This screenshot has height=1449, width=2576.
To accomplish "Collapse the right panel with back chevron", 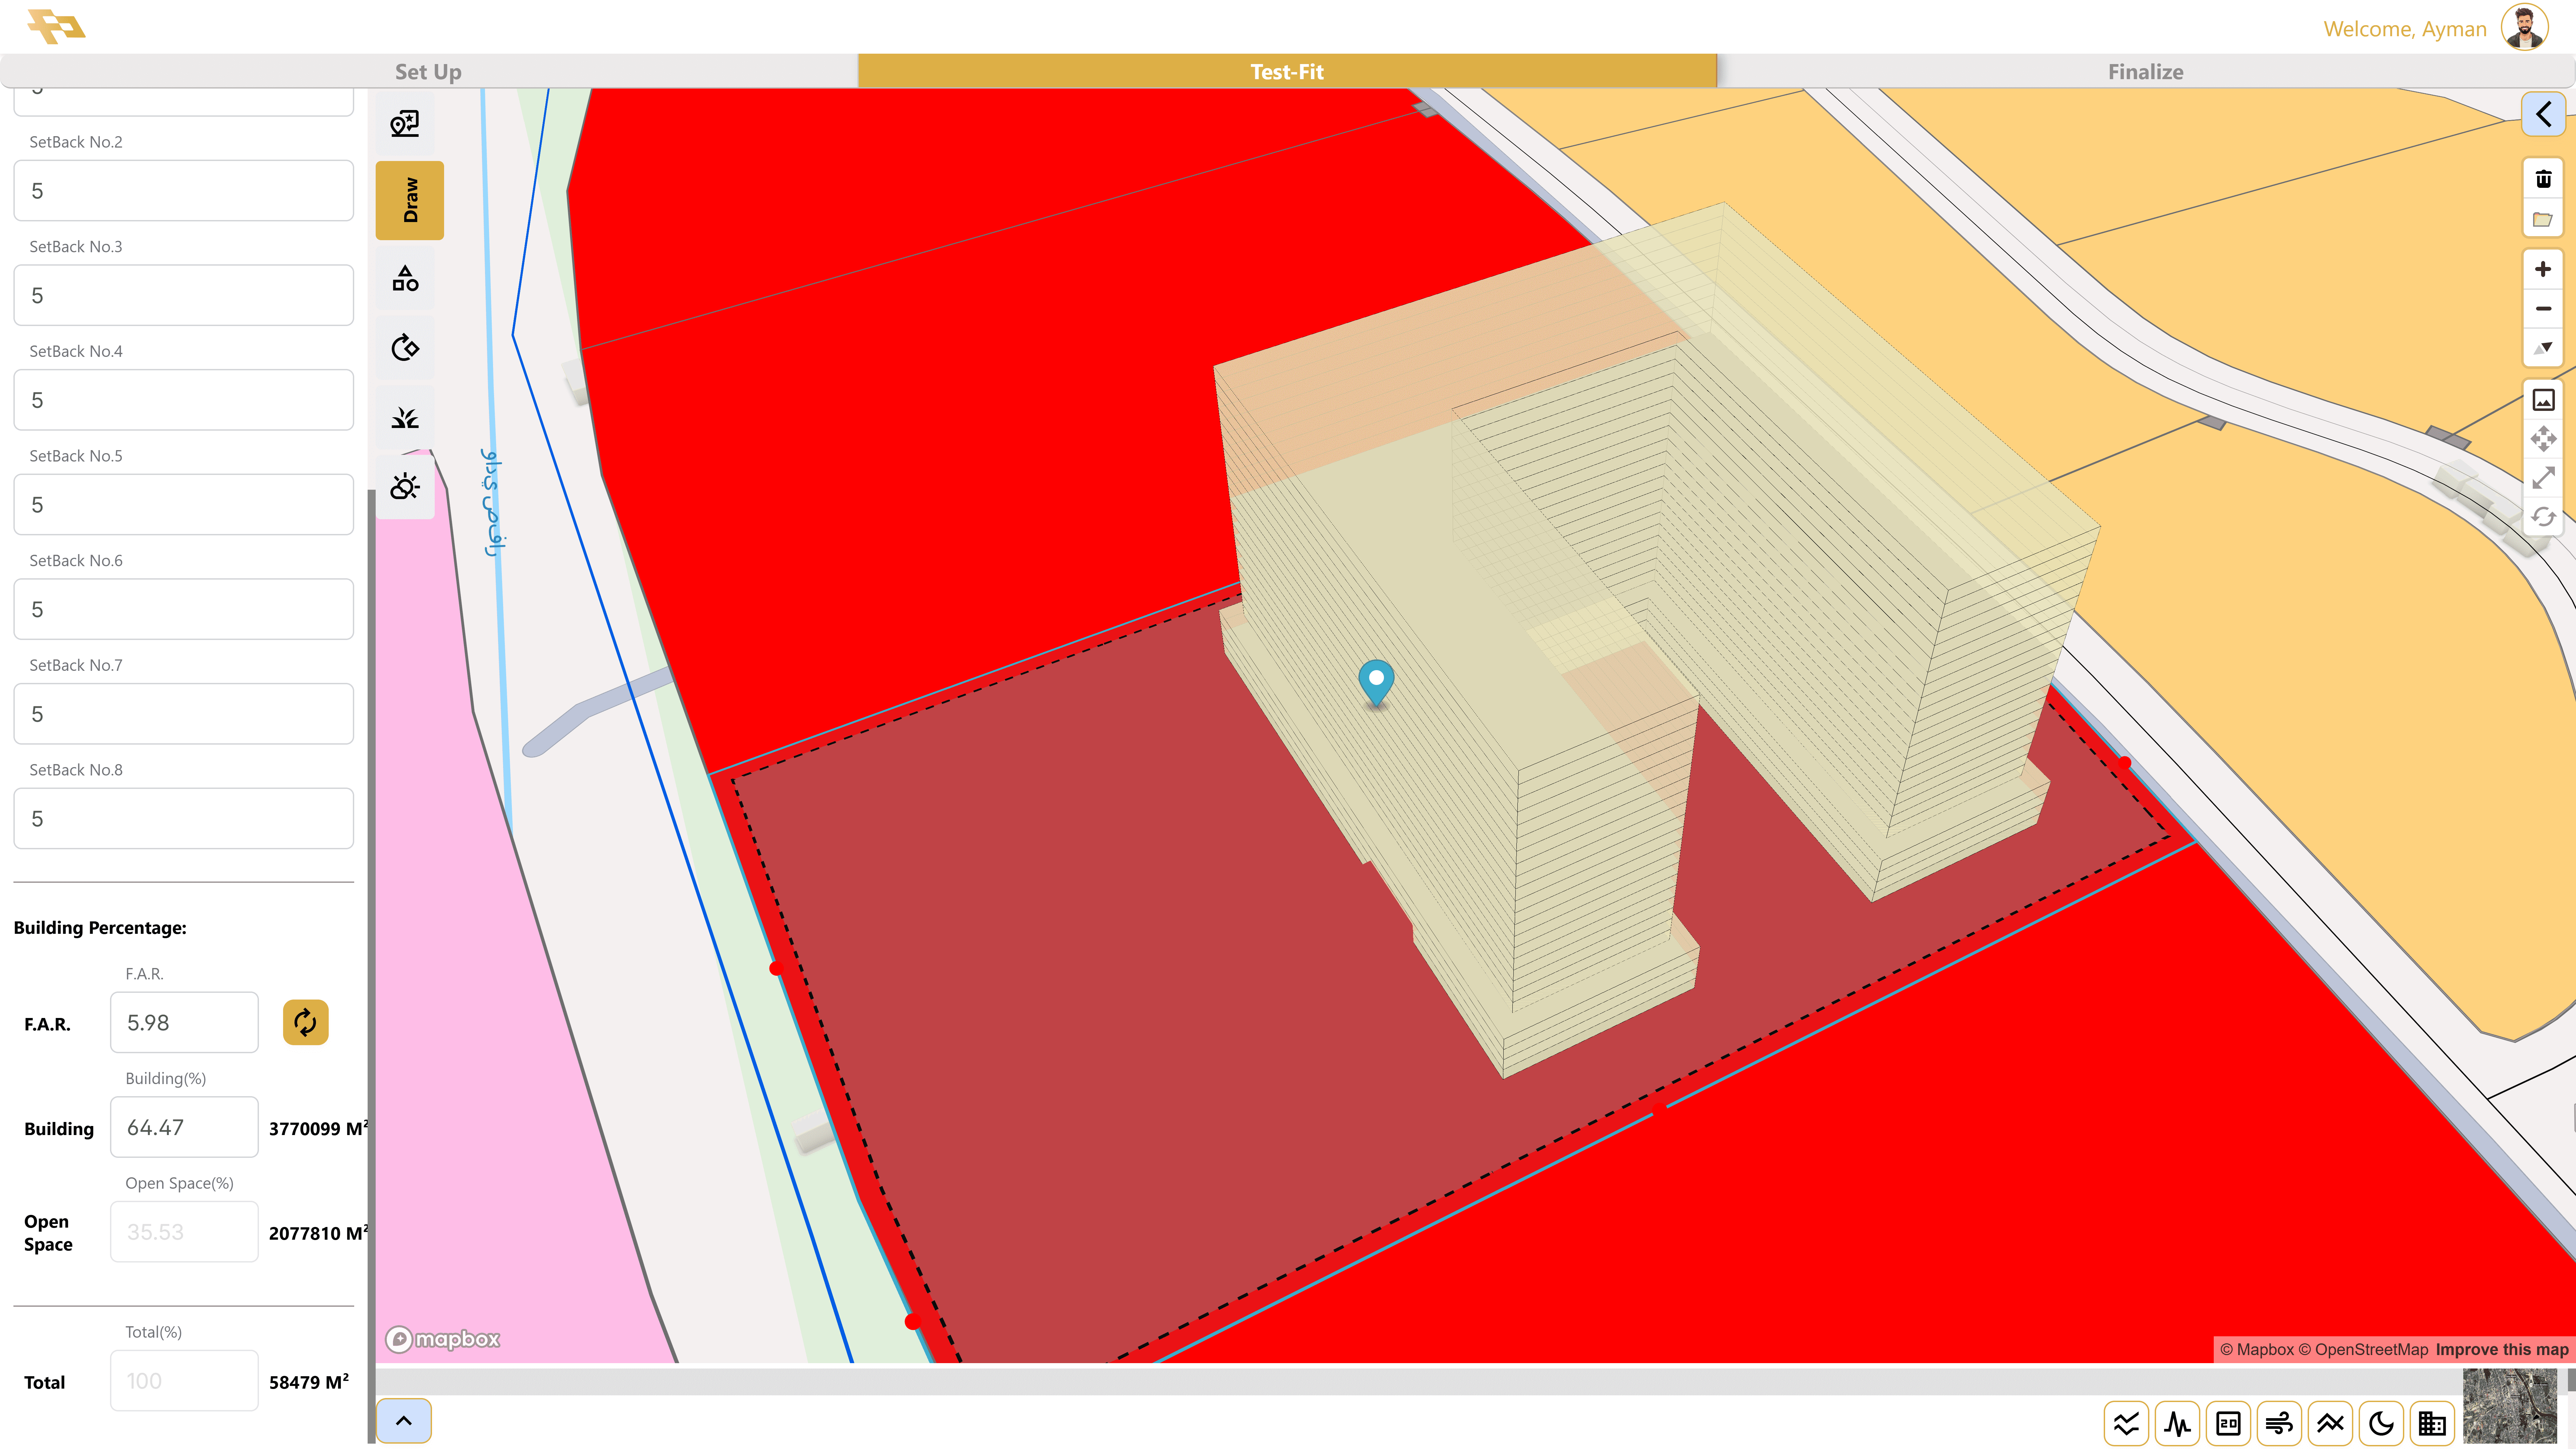I will pos(2543,114).
